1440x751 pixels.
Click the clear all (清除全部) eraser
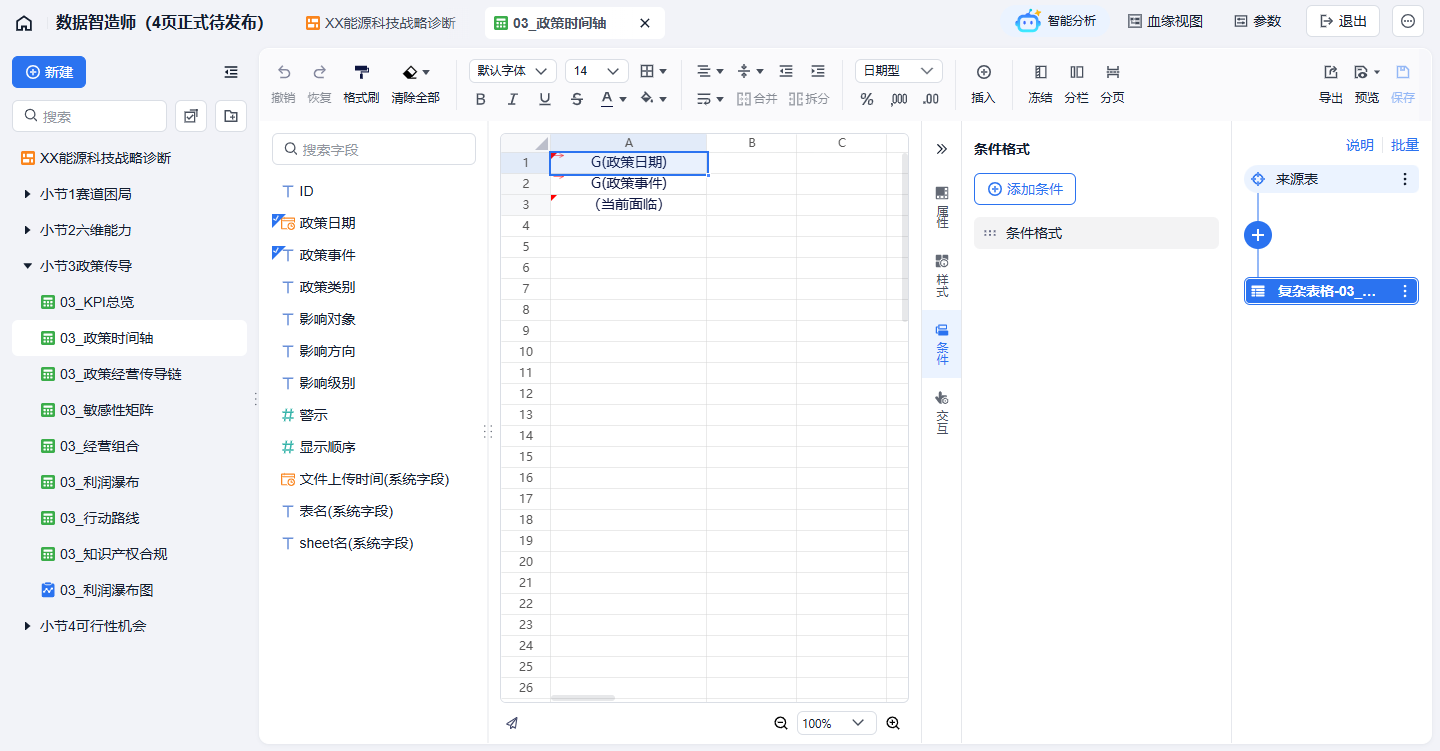410,72
